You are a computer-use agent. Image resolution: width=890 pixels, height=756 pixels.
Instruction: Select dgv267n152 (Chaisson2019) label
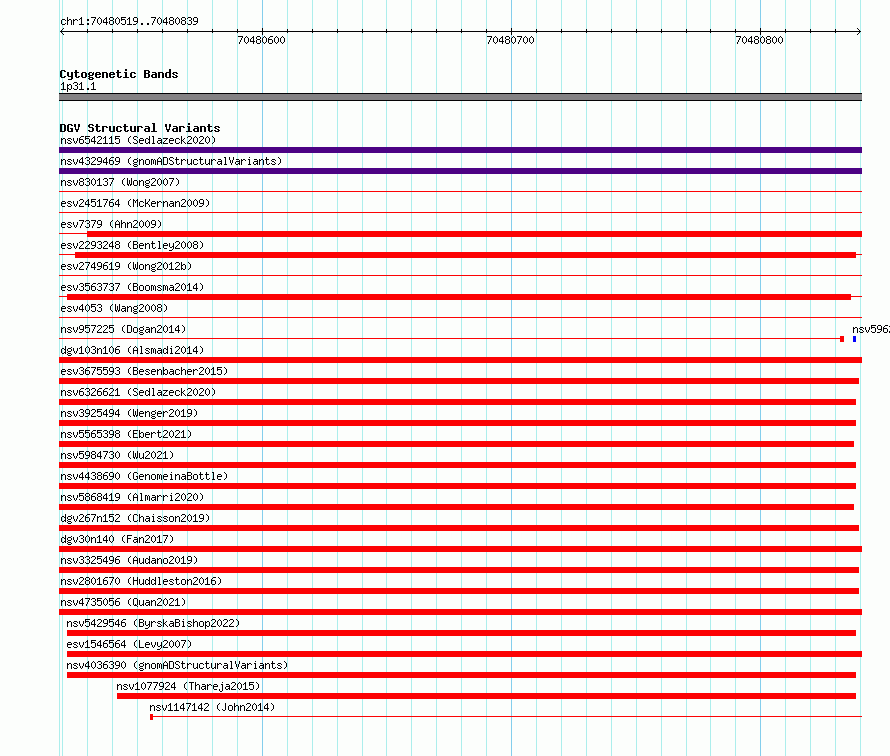(x=135, y=518)
